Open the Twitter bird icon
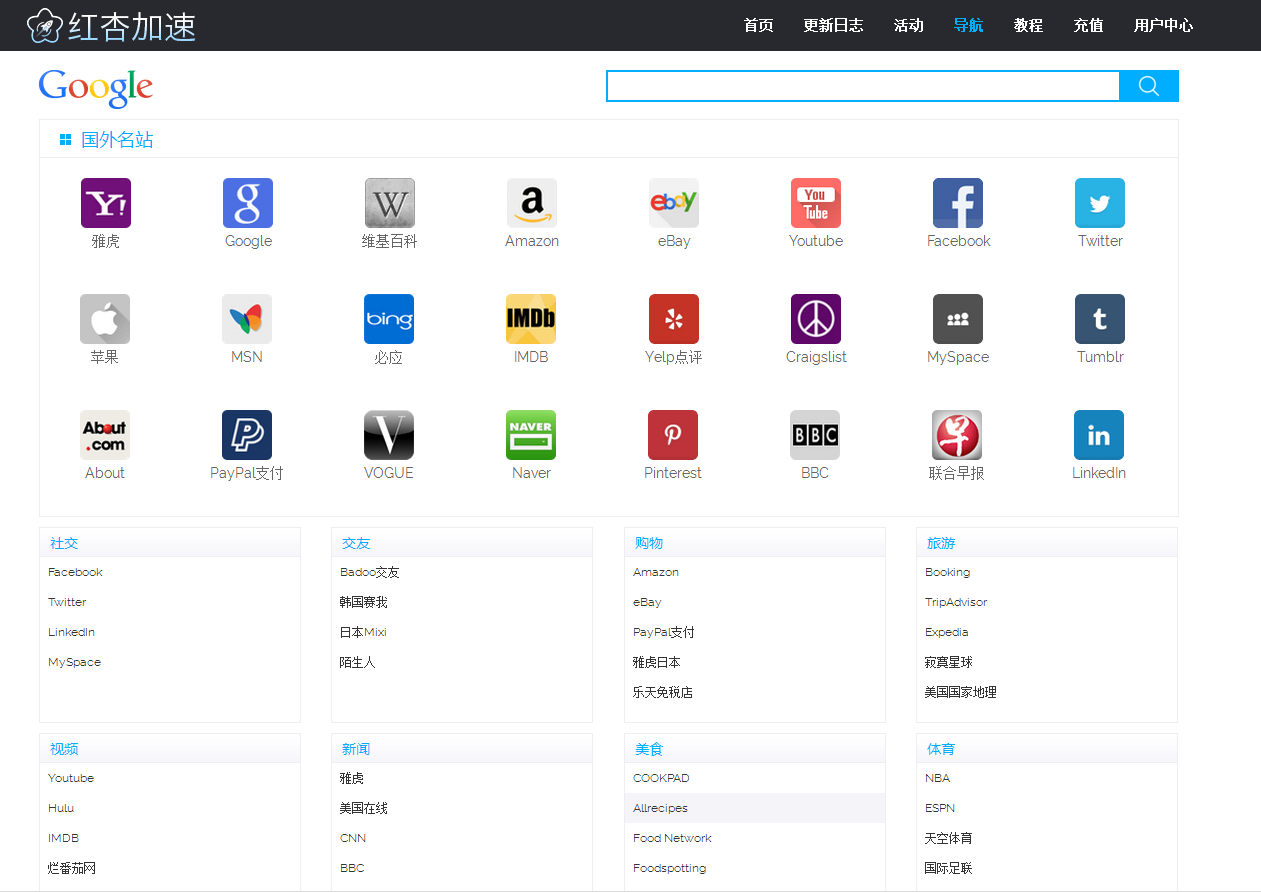 point(1099,203)
